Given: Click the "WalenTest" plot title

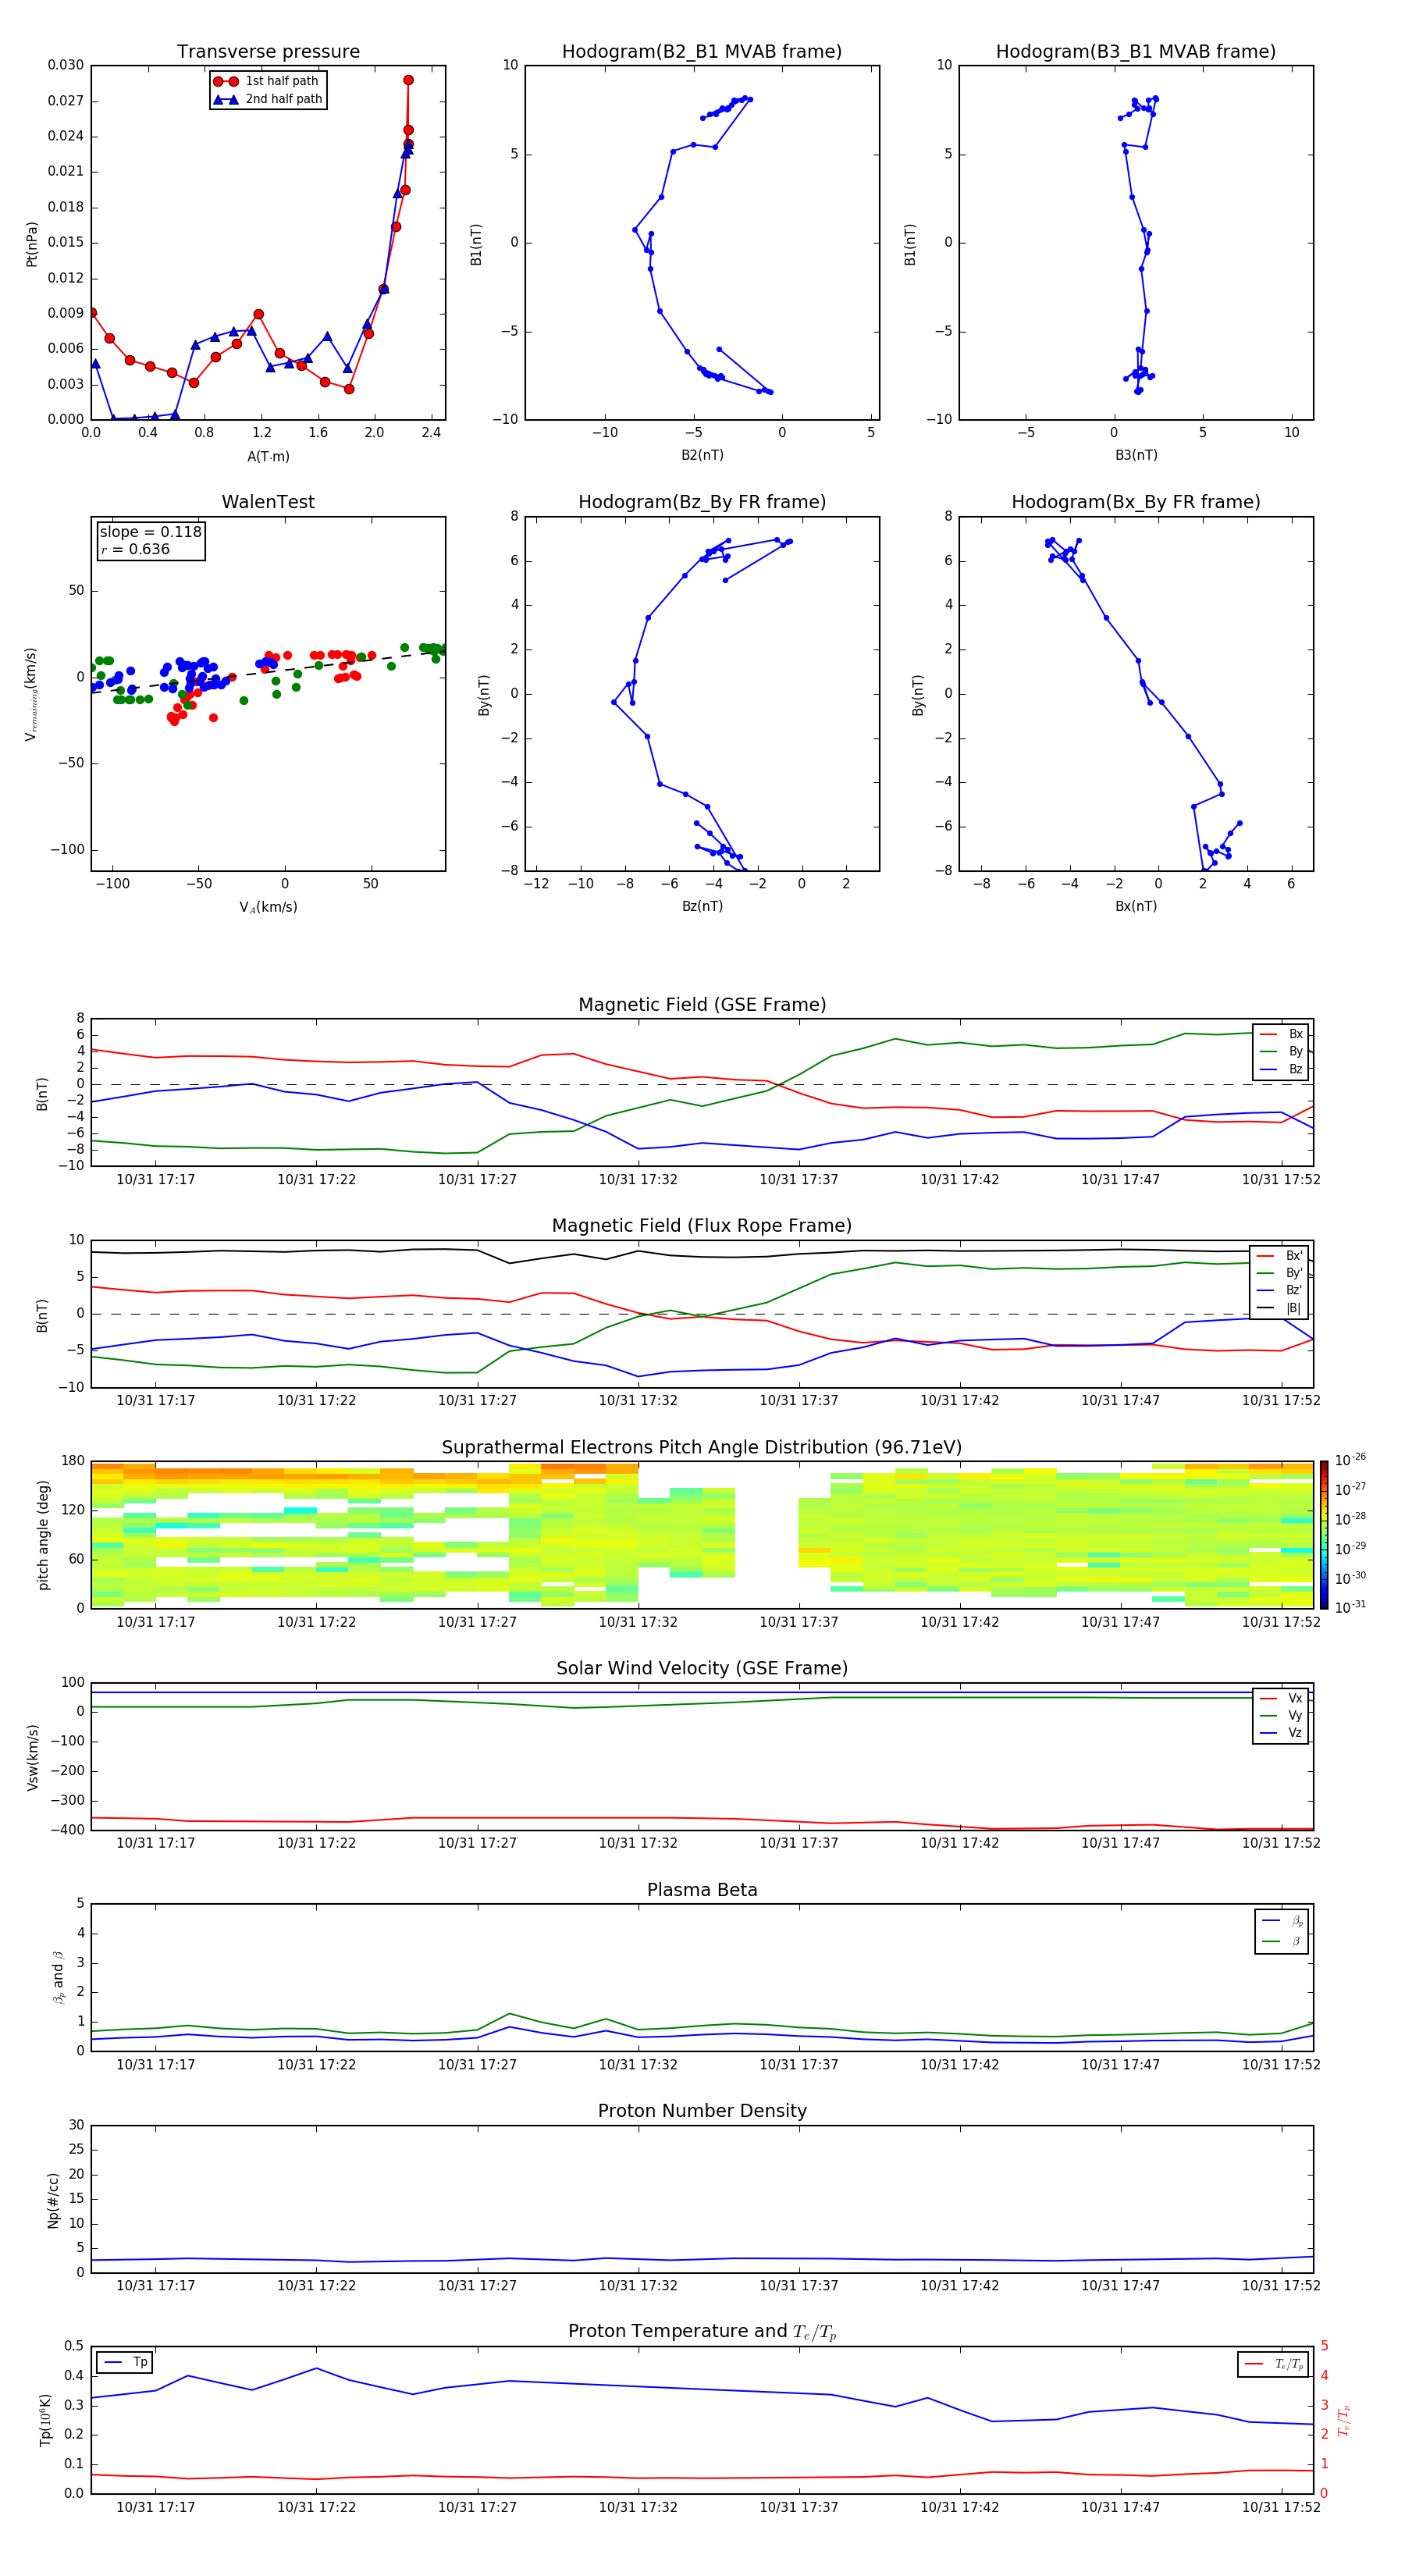Looking at the screenshot, I should pos(268,502).
